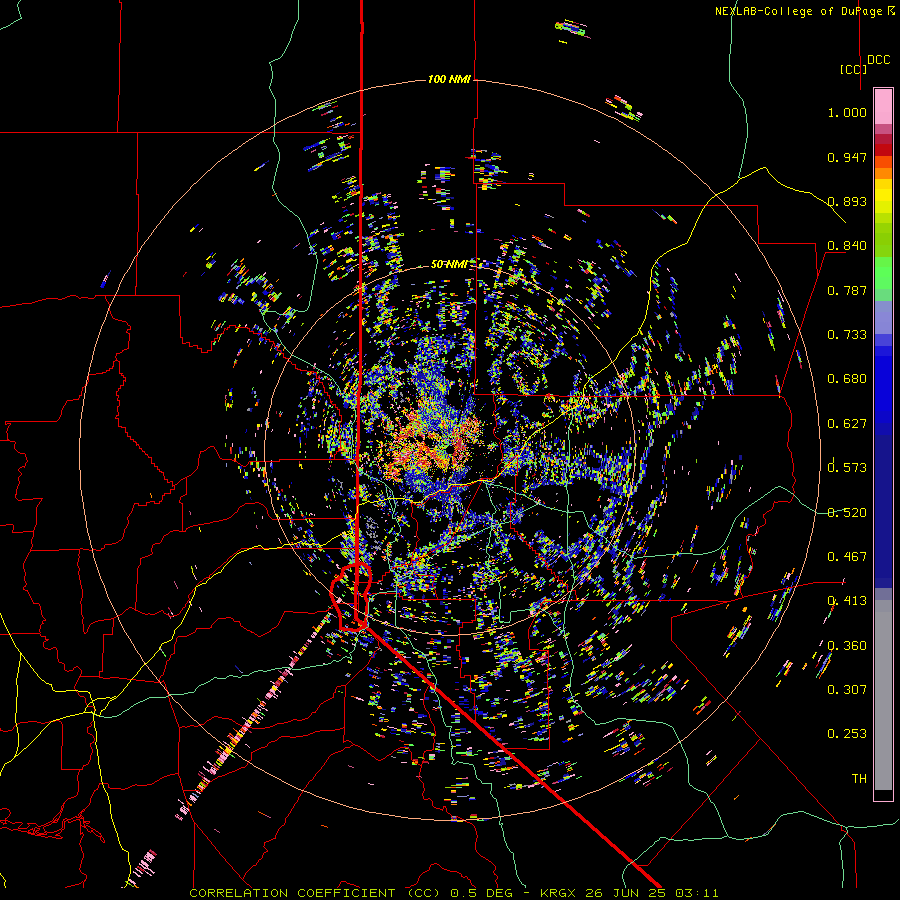Click the 0.733 scale value

pyautogui.click(x=847, y=335)
